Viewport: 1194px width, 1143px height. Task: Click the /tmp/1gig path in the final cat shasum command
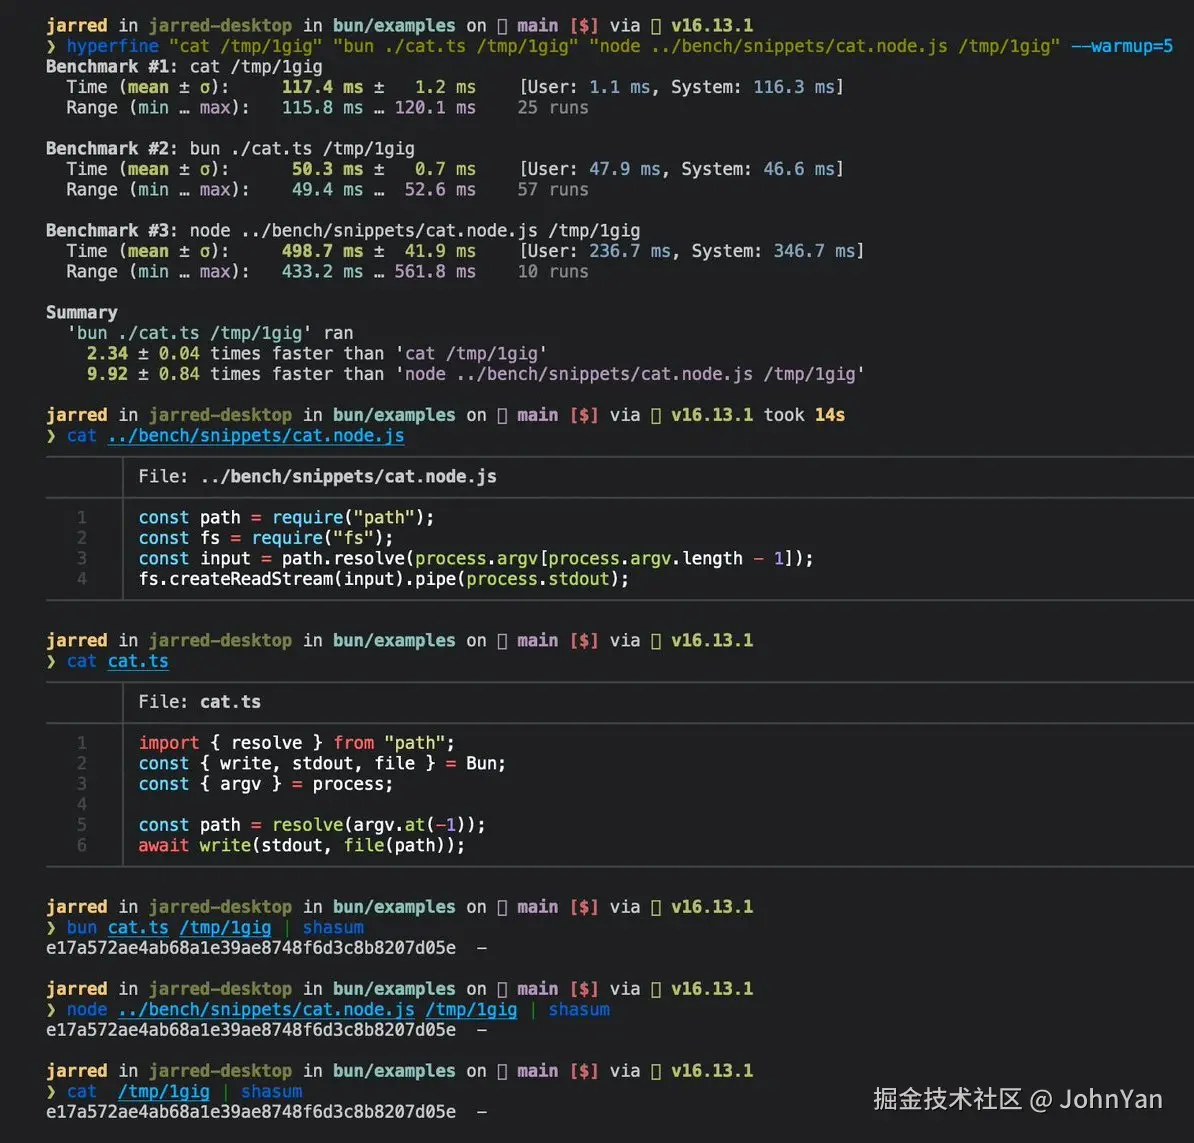click(164, 1092)
